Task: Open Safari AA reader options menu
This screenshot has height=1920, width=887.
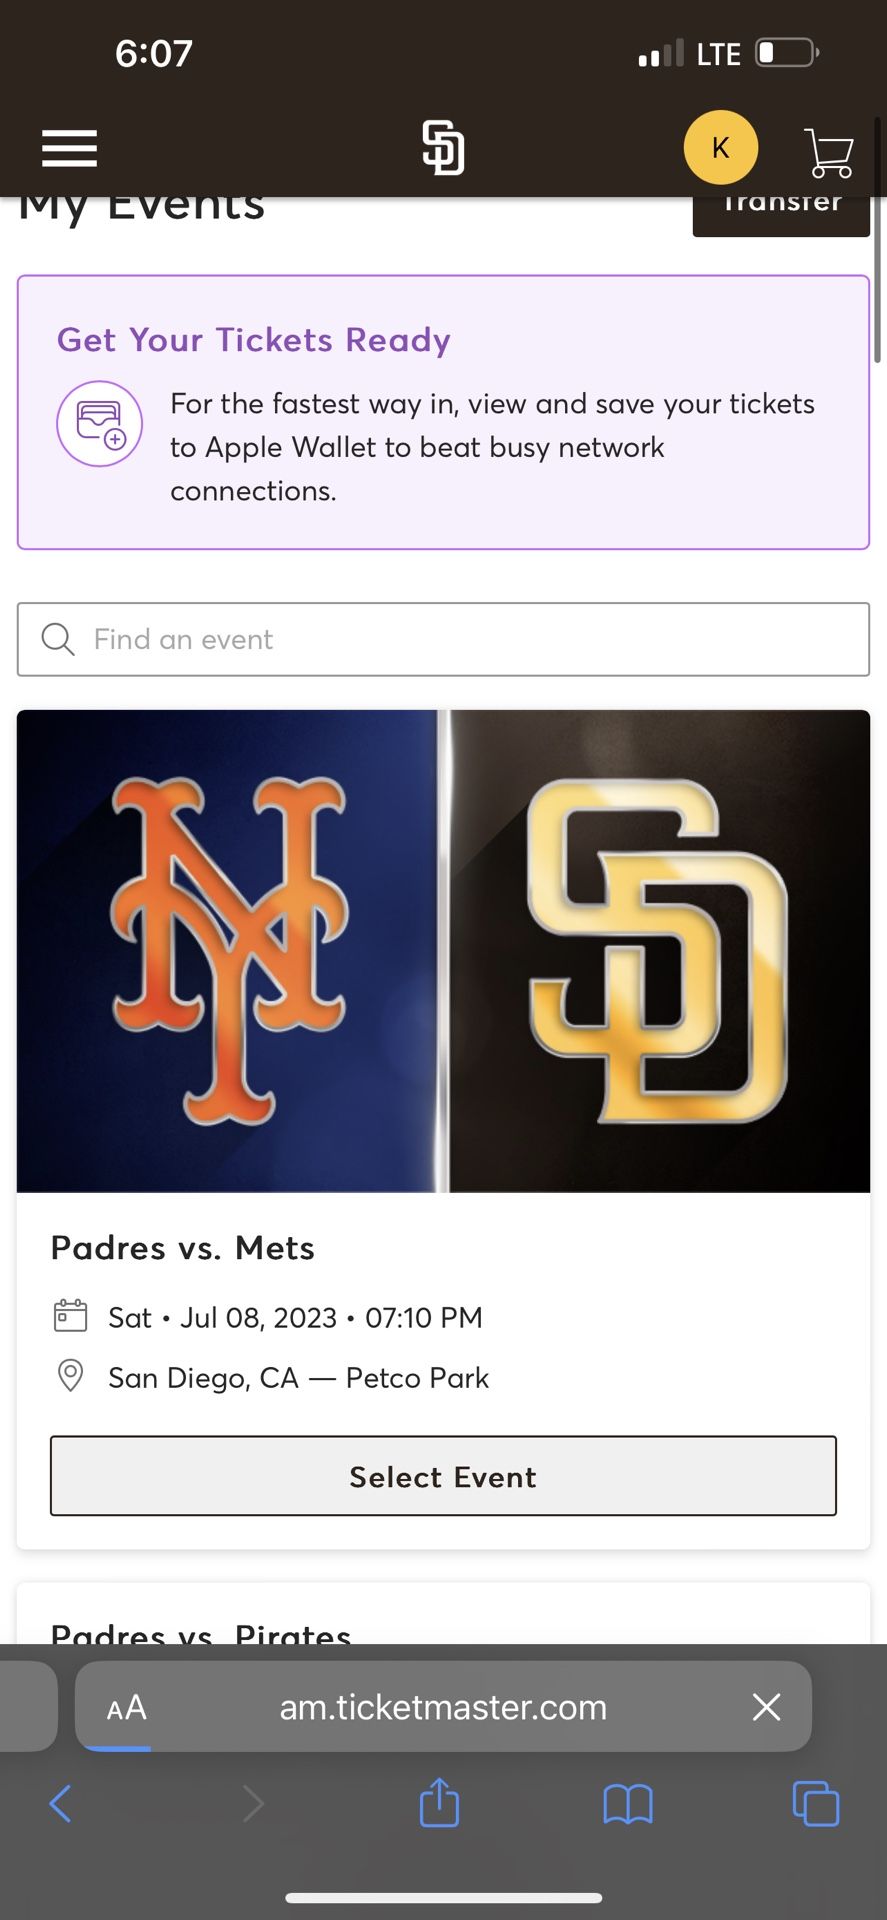Action: click(x=127, y=1707)
